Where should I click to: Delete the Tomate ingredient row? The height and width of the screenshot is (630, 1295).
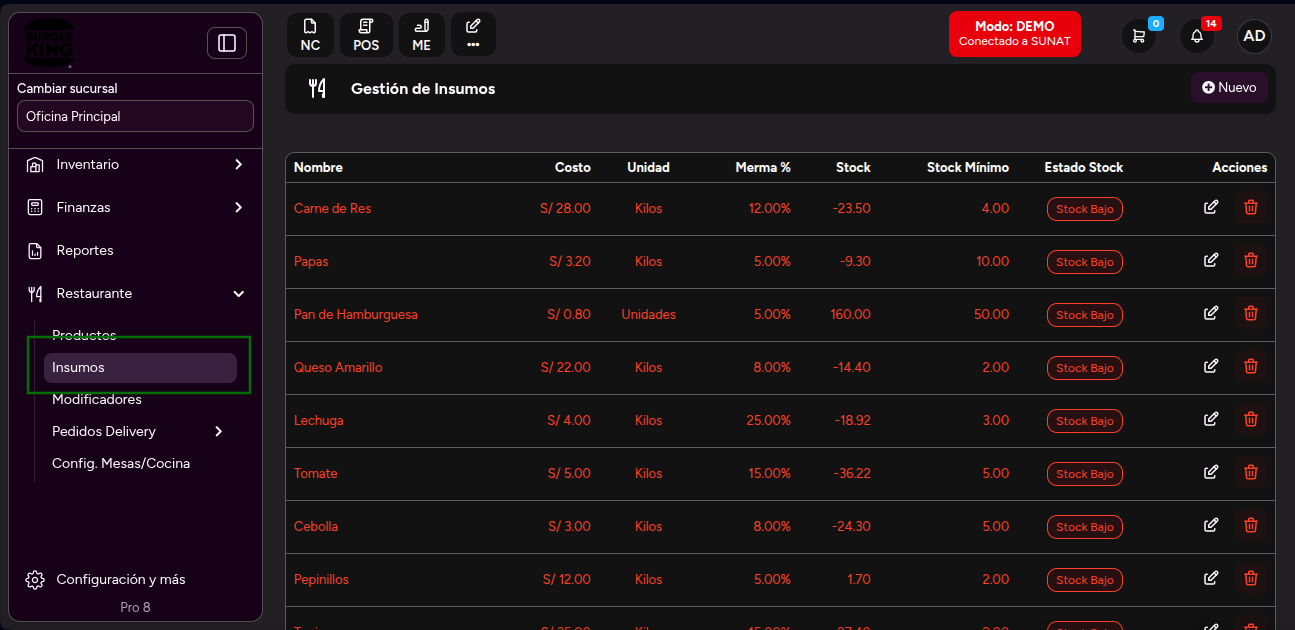[x=1250, y=472]
